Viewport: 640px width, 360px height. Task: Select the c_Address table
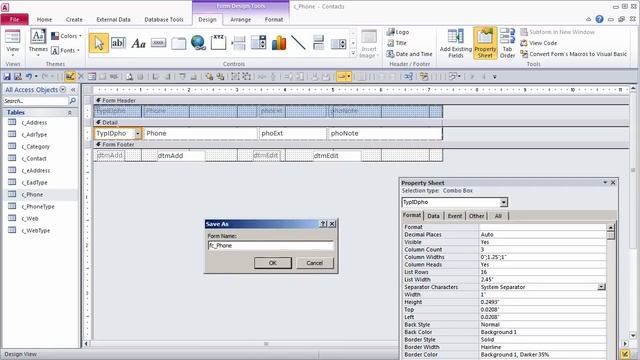pyautogui.click(x=34, y=122)
